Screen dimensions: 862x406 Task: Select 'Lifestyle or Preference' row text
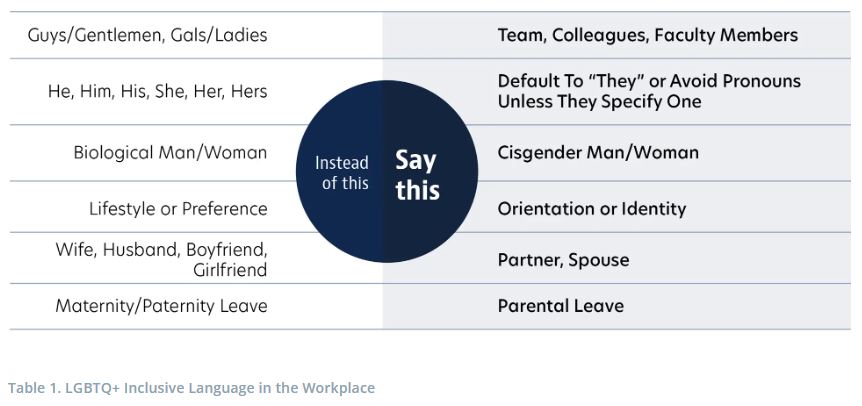click(x=178, y=209)
